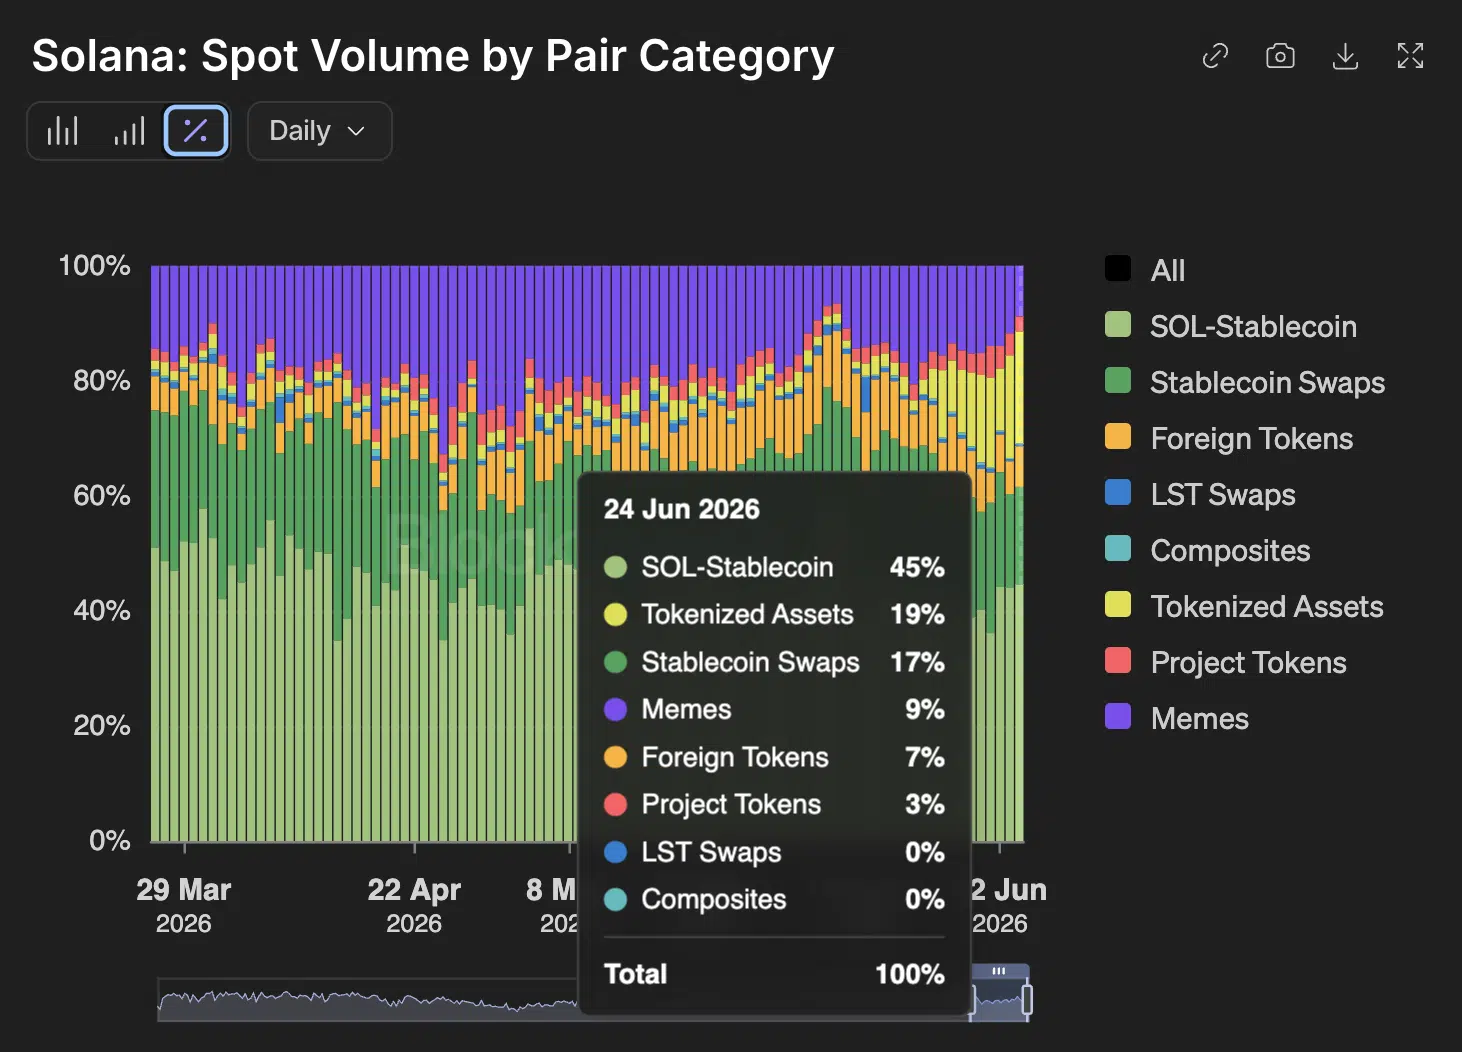Click the 0% y-axis label
1462x1052 pixels.
click(x=110, y=840)
